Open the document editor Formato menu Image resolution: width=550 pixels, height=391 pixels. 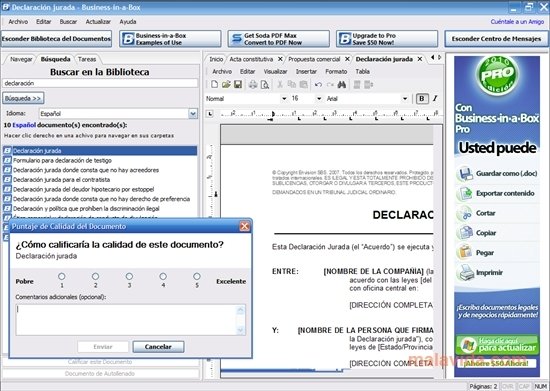pos(336,72)
